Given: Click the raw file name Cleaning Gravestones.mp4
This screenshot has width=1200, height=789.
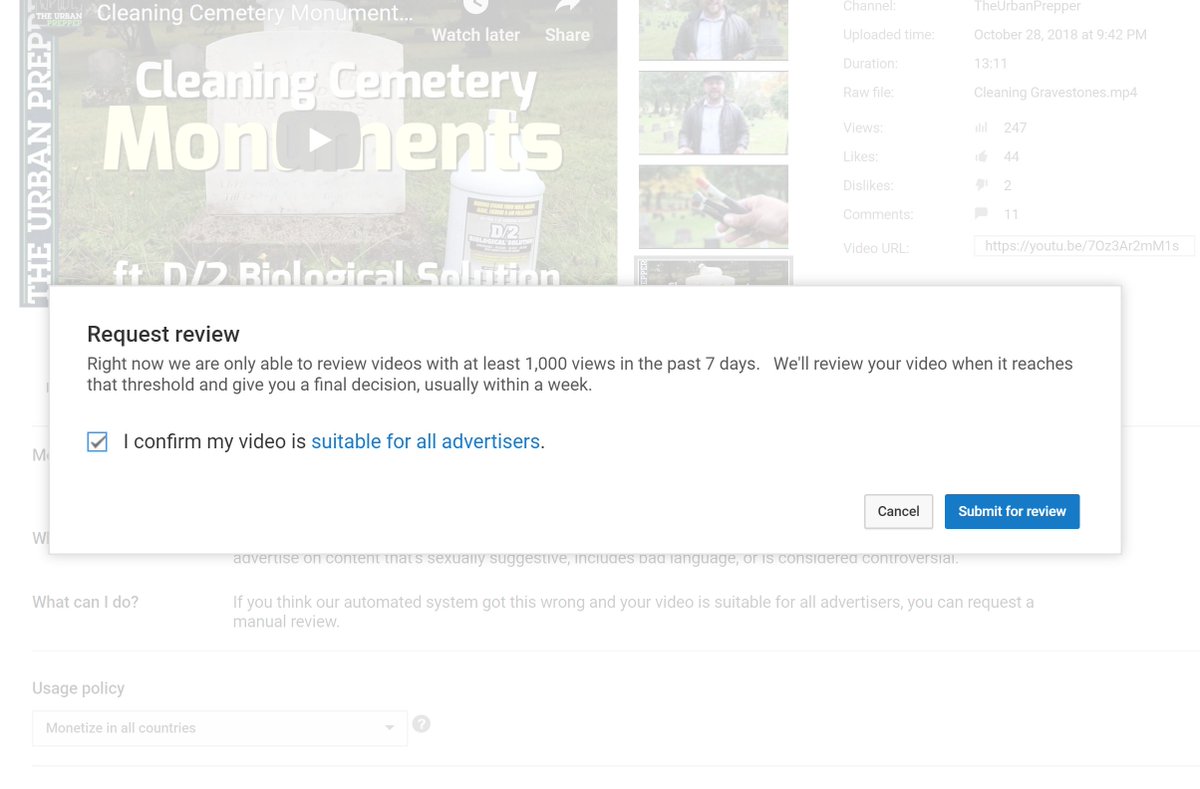Looking at the screenshot, I should 1055,93.
